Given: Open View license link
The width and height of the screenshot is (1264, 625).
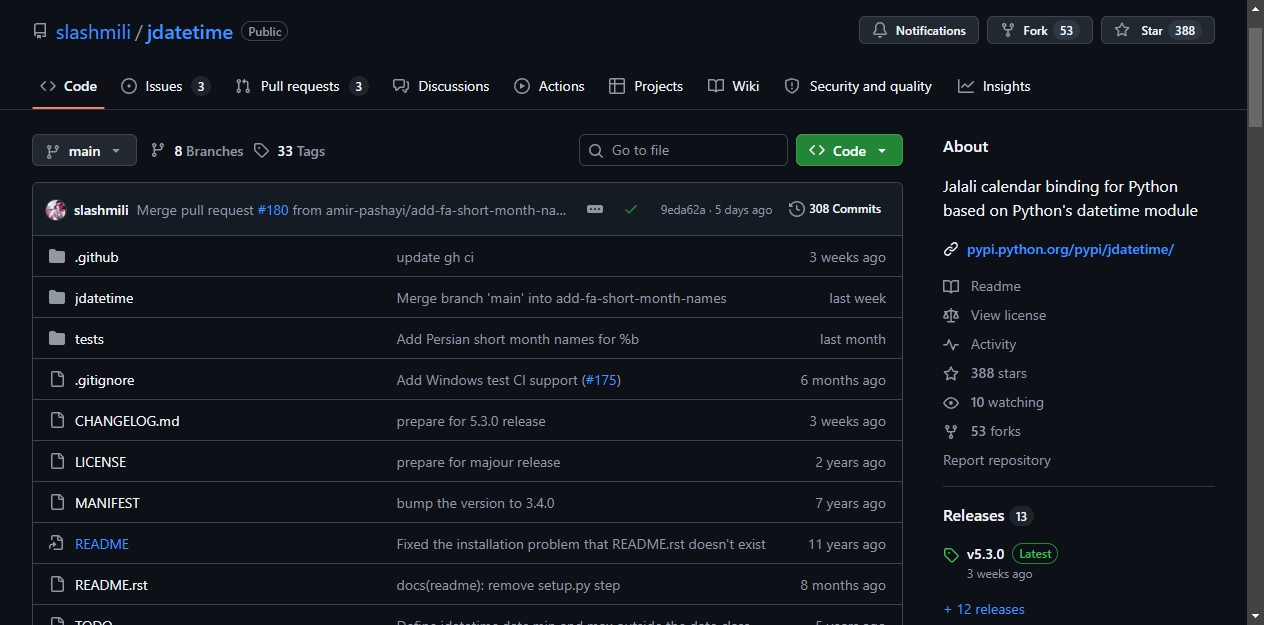Looking at the screenshot, I should (994, 315).
